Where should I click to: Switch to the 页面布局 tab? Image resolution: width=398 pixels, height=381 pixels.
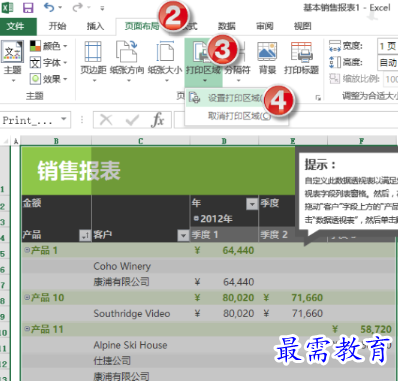141,26
